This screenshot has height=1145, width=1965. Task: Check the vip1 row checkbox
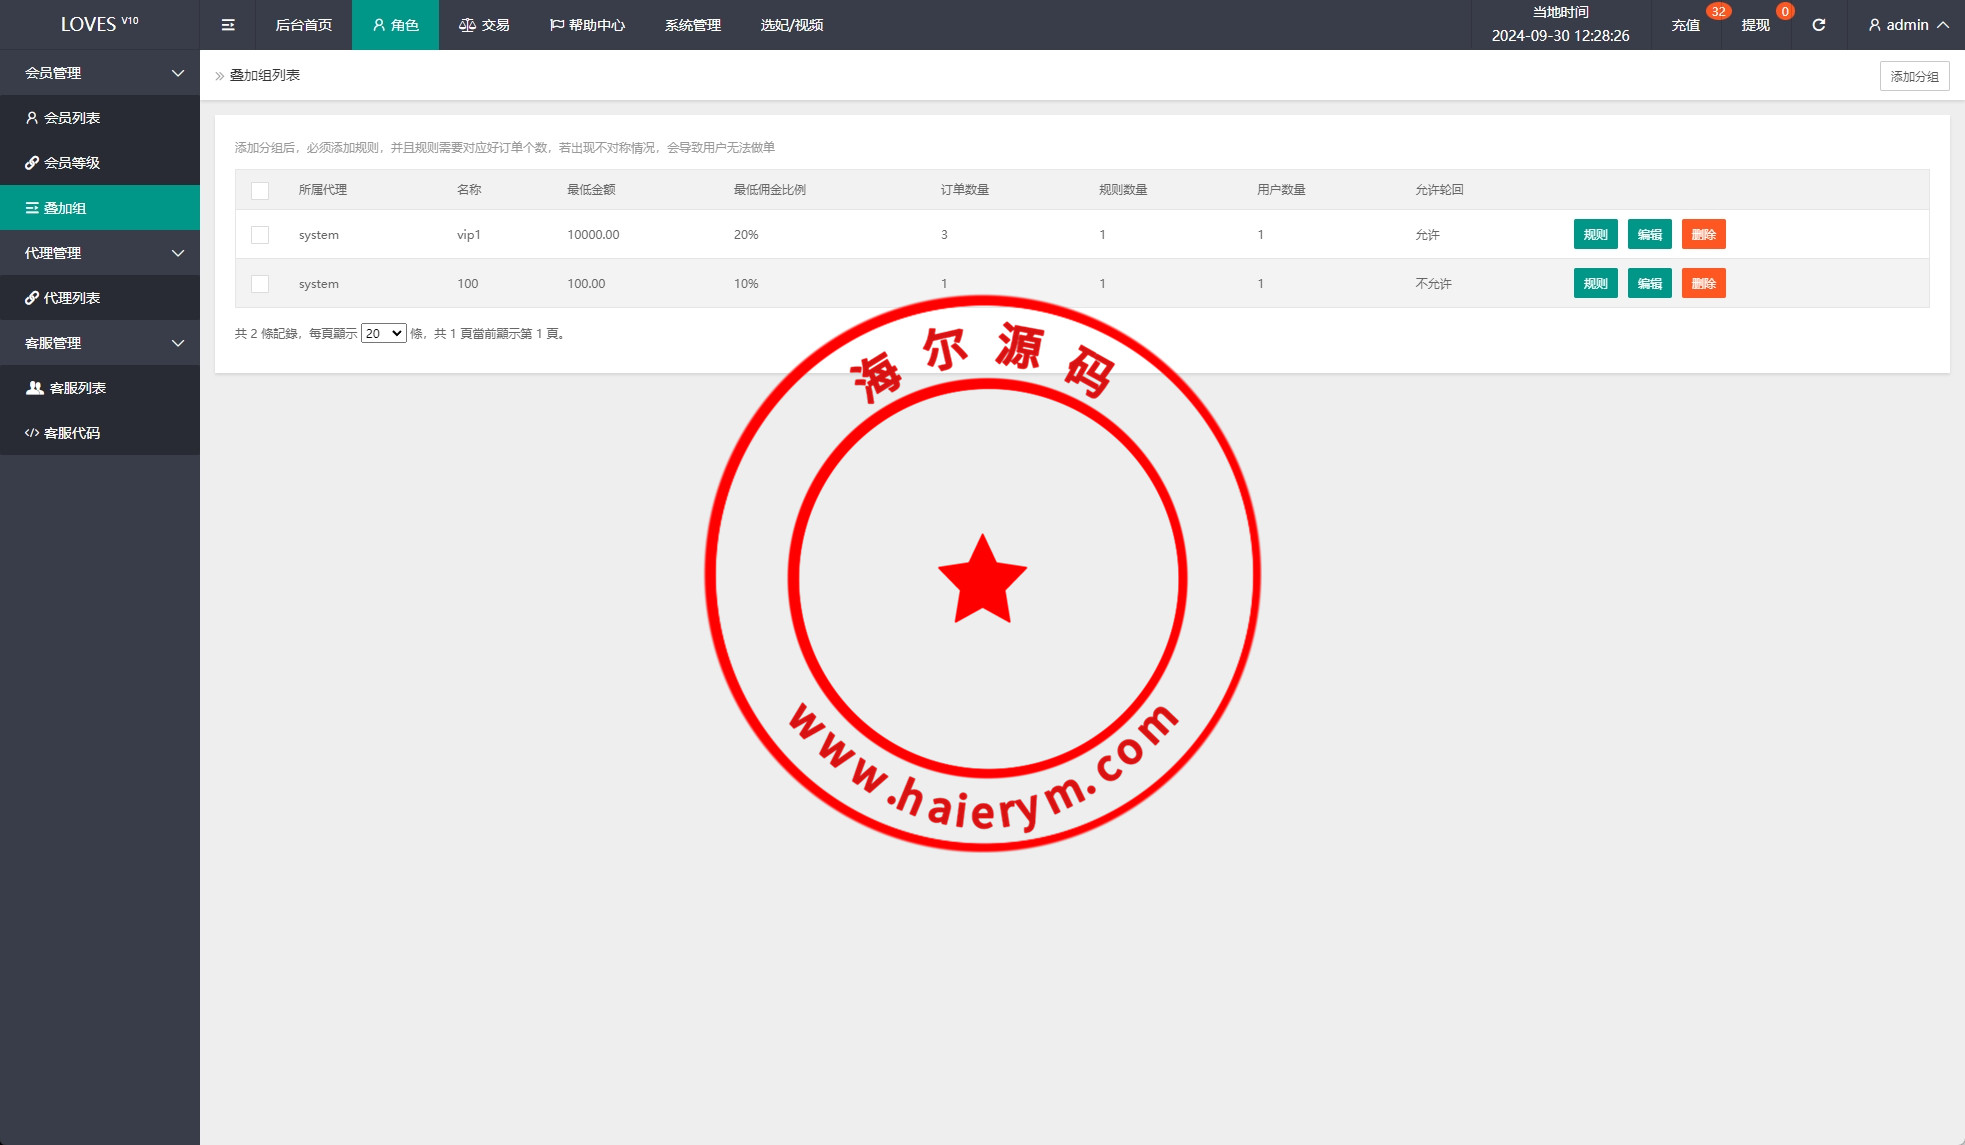tap(260, 235)
